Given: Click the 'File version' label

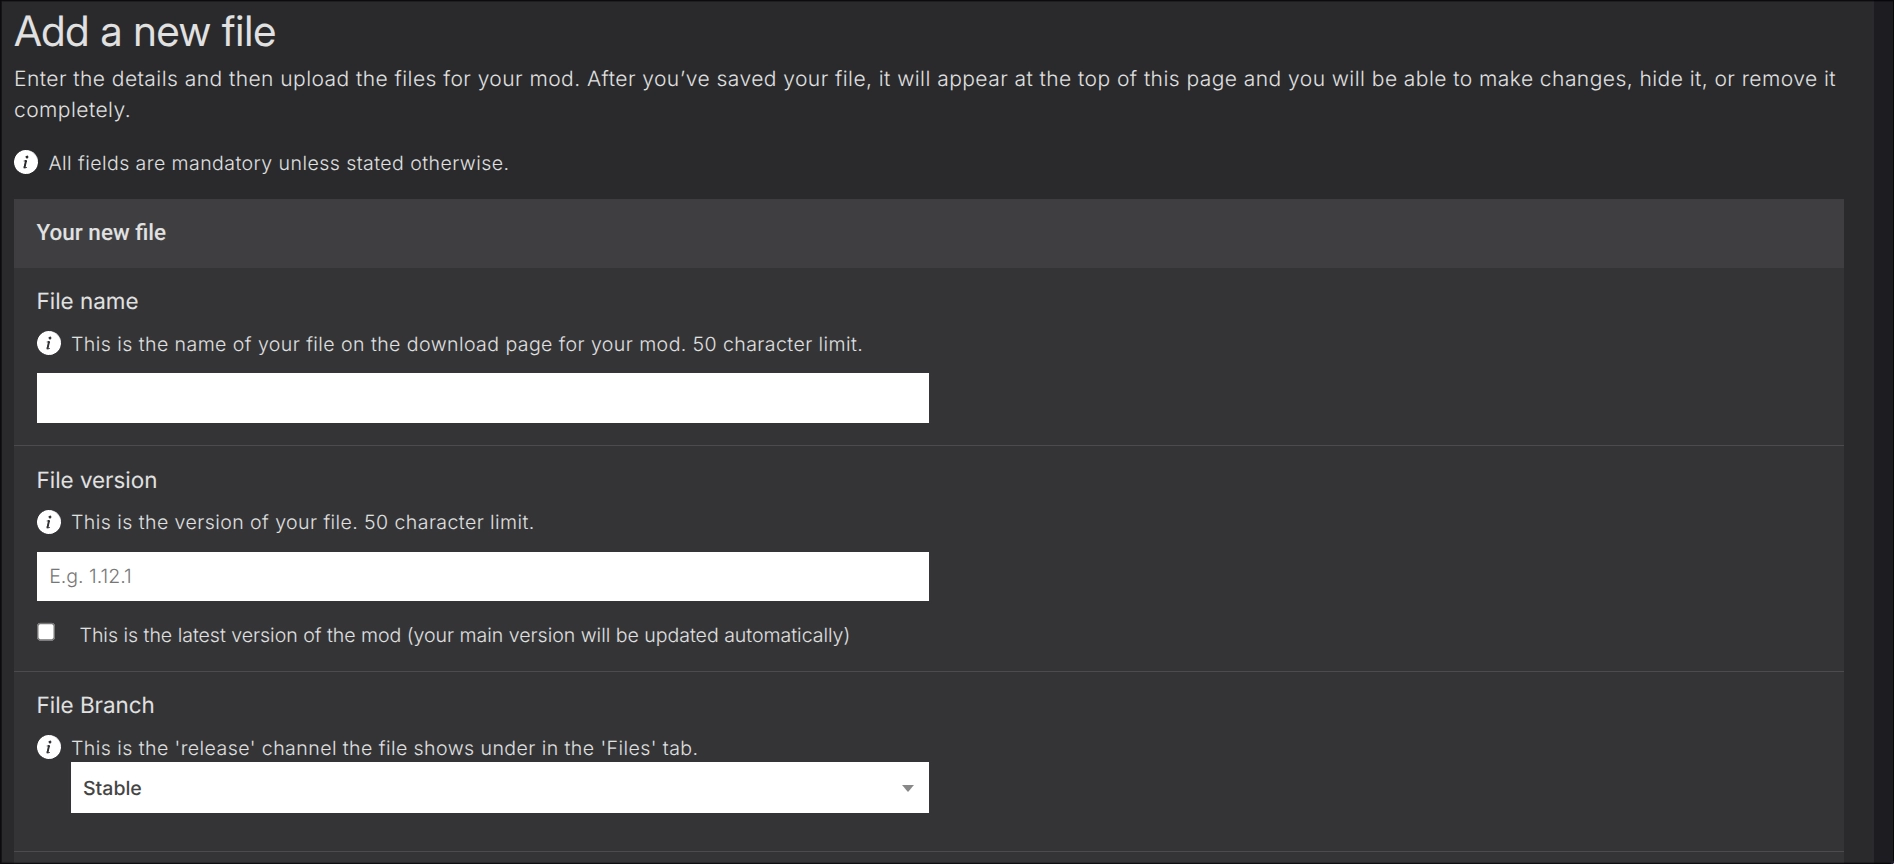Looking at the screenshot, I should (96, 481).
